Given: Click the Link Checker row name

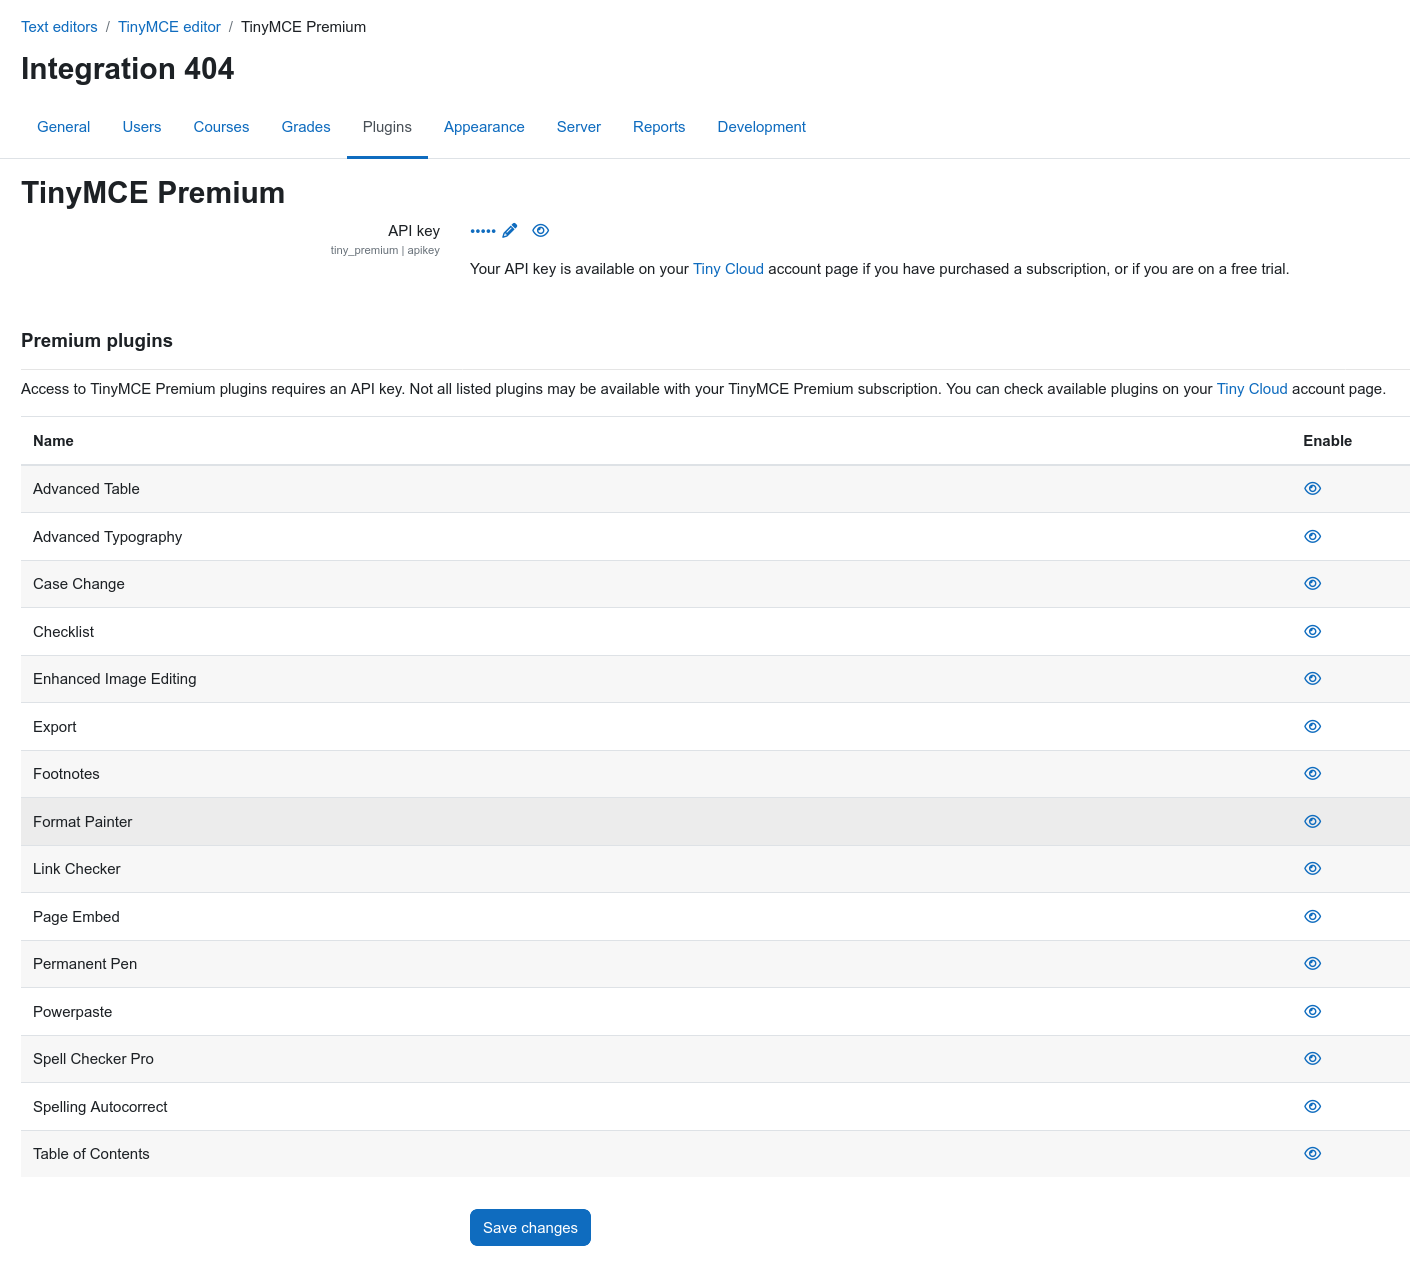Looking at the screenshot, I should [x=76, y=869].
